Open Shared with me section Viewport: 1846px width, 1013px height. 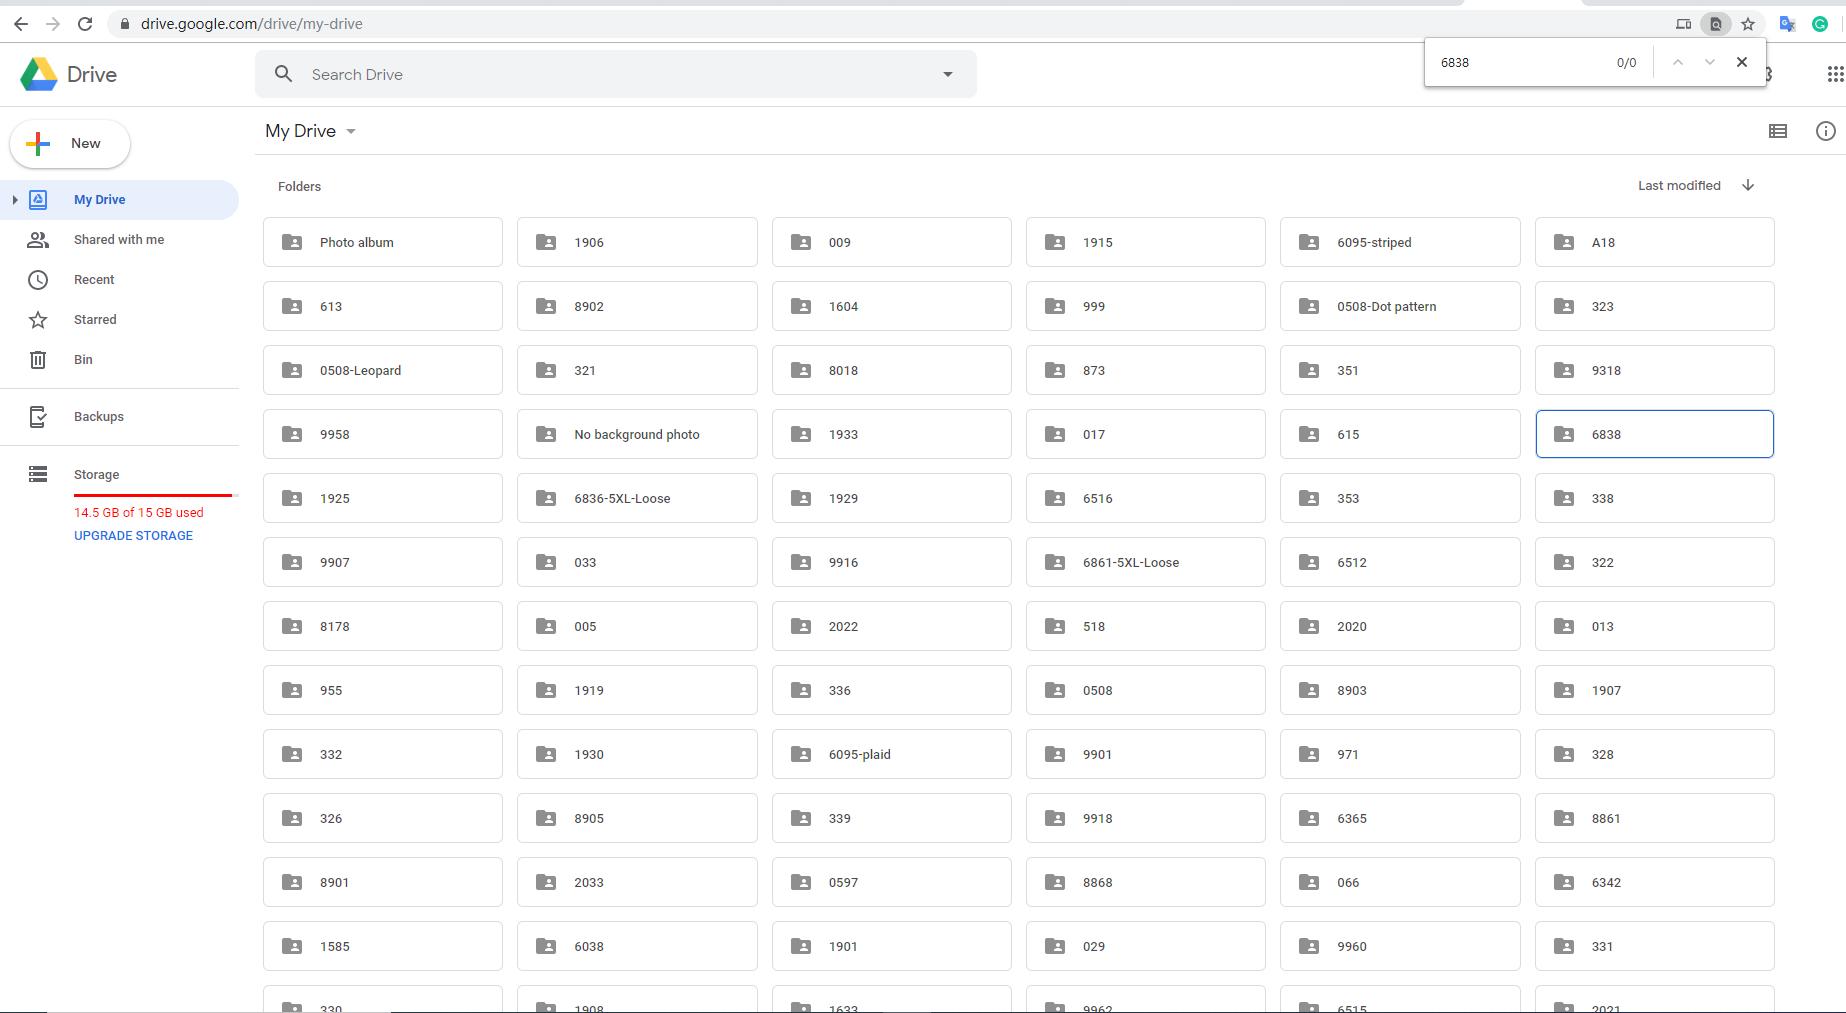point(118,240)
